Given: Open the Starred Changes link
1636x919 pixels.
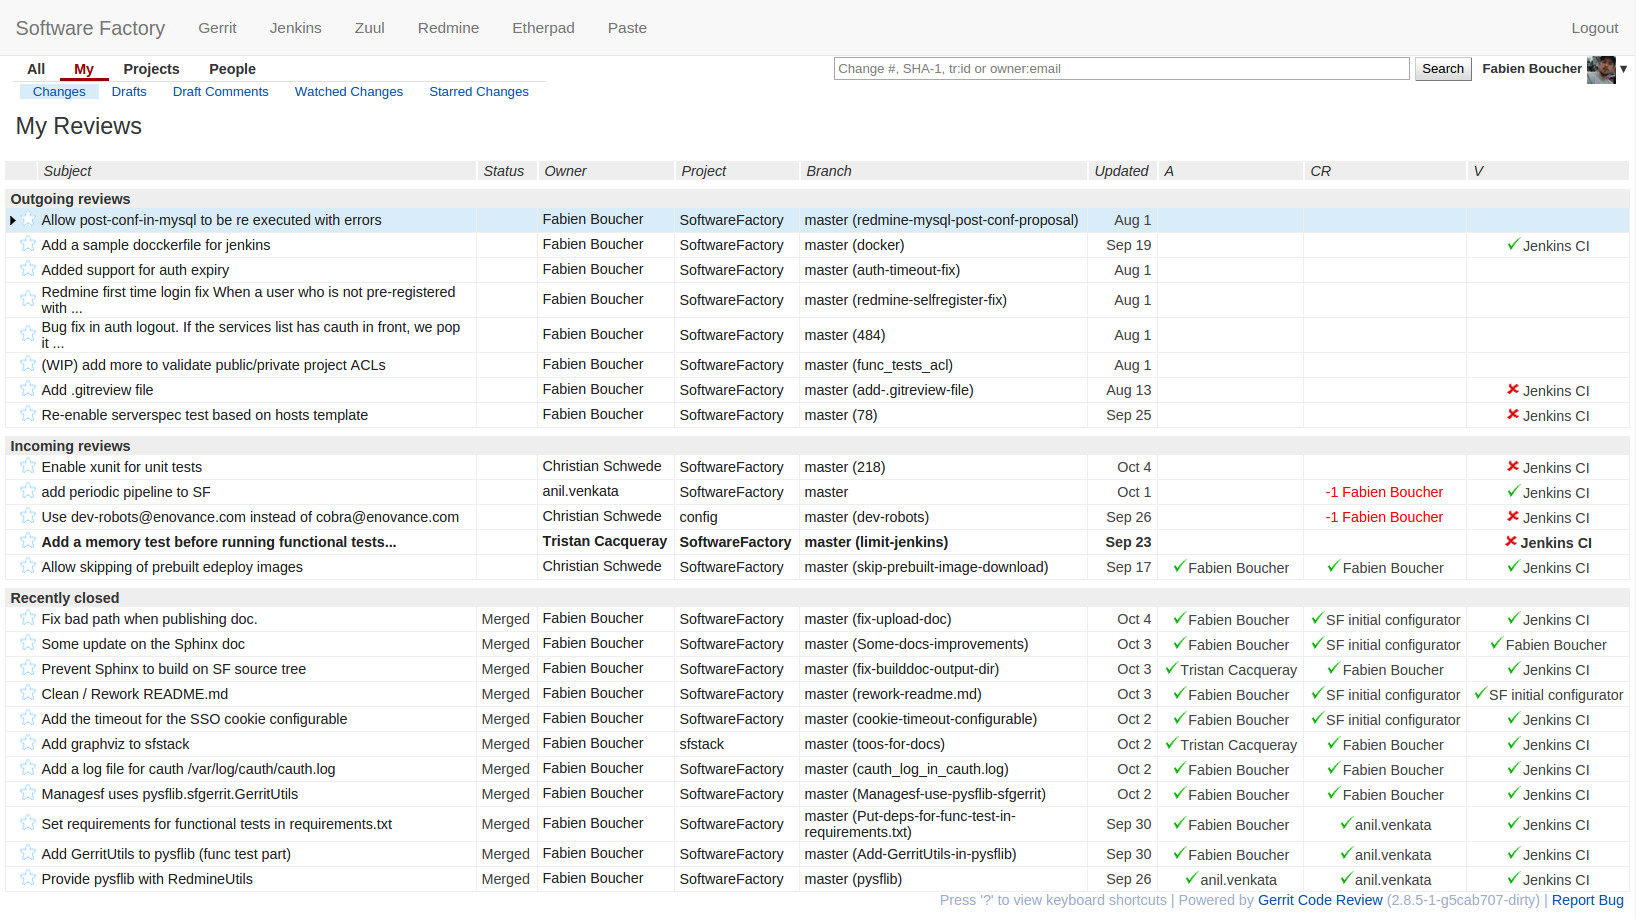Looking at the screenshot, I should (478, 92).
